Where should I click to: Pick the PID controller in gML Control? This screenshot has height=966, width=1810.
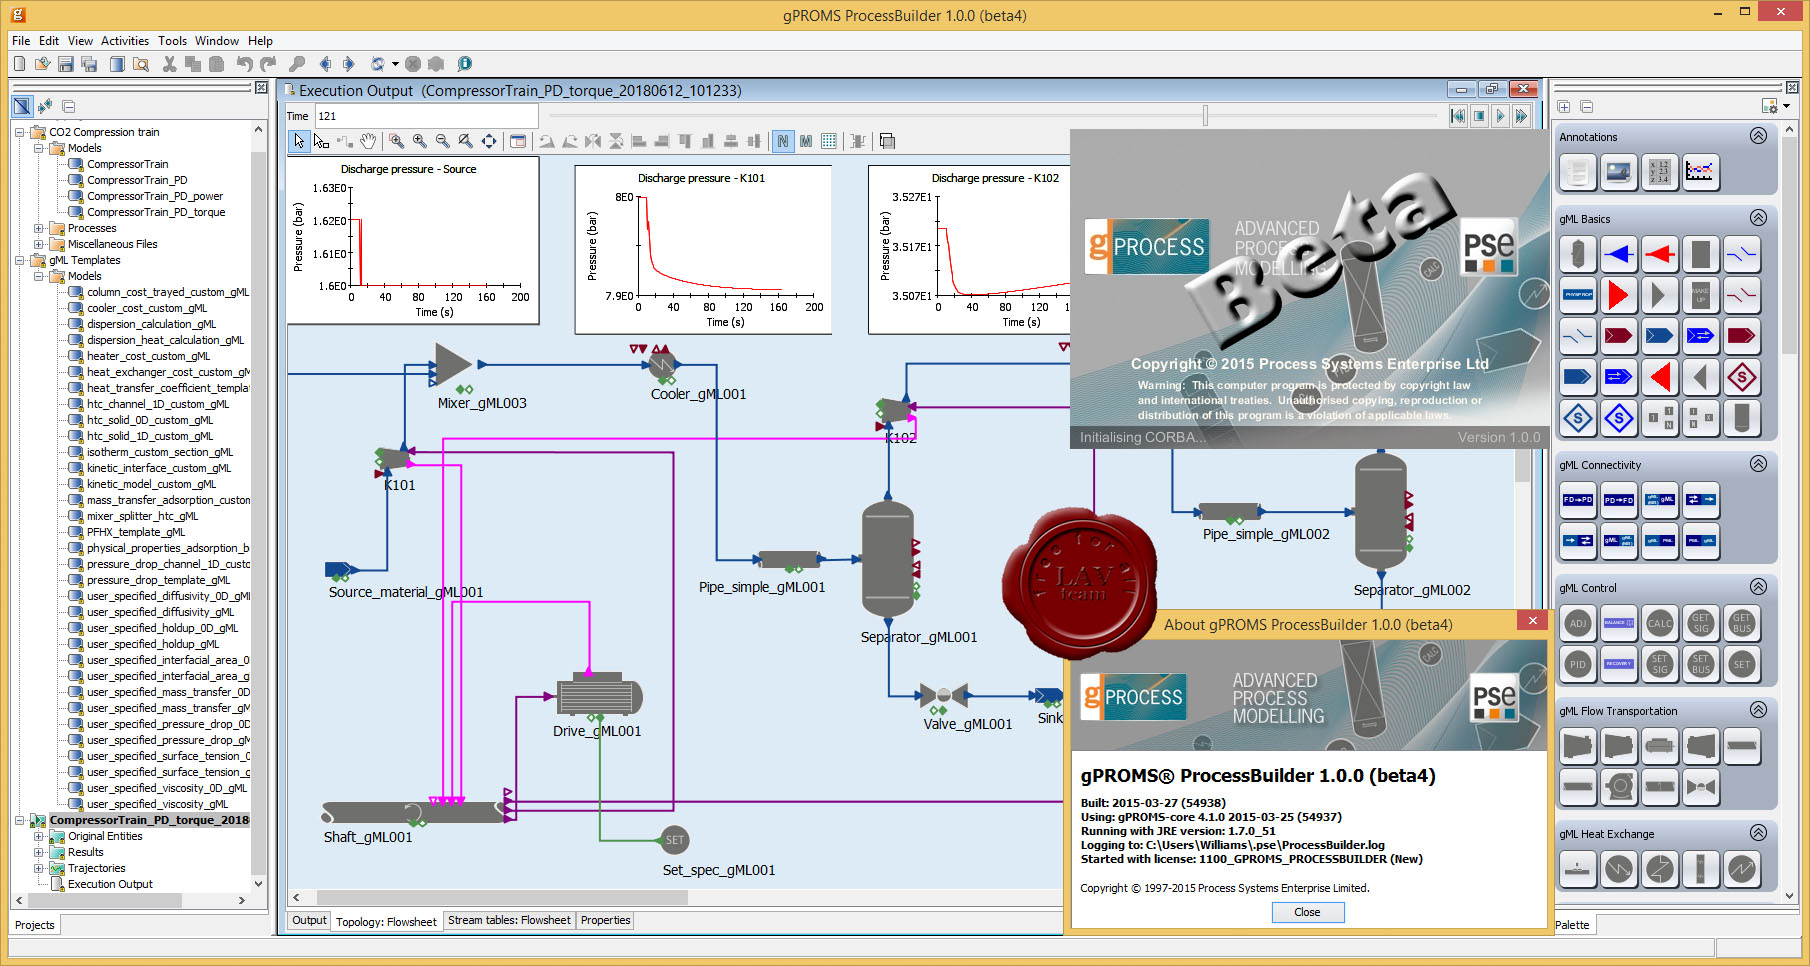[1578, 664]
